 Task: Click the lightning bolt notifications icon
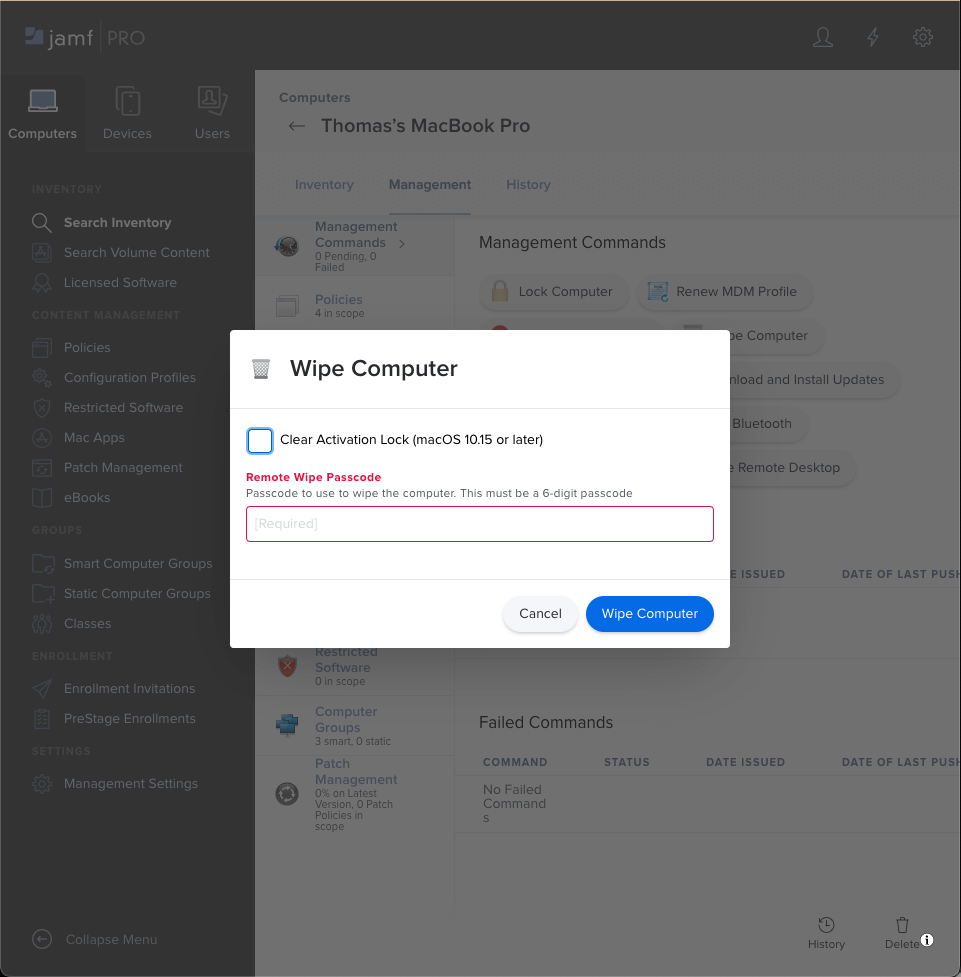coord(872,37)
